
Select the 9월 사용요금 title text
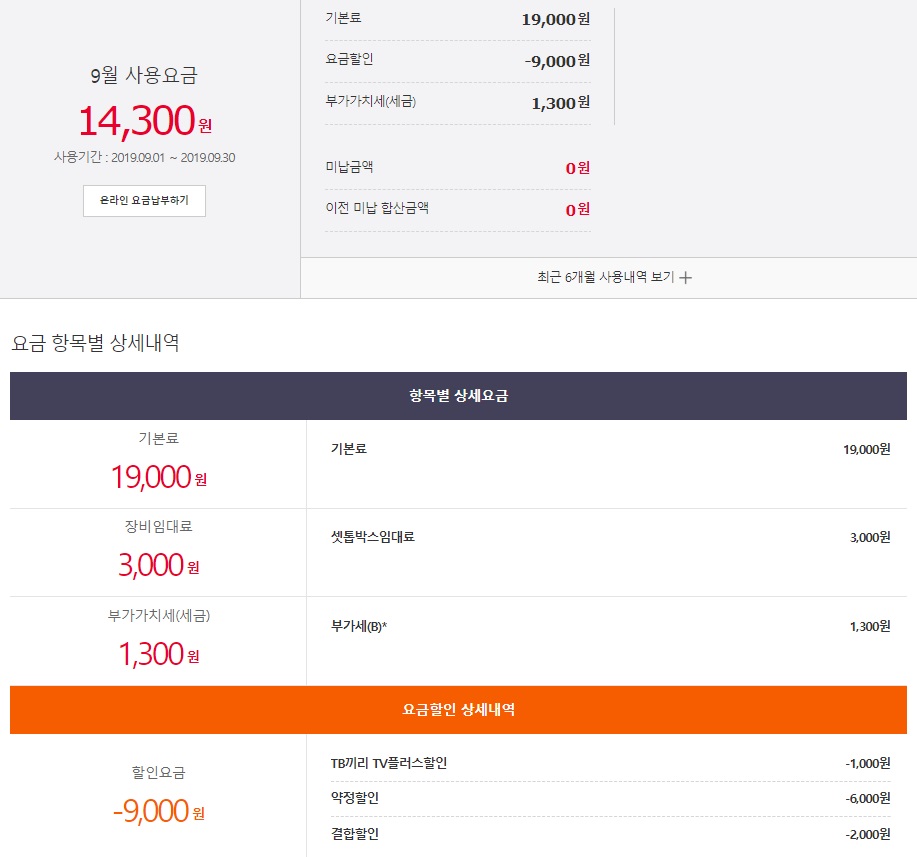pyautogui.click(x=145, y=76)
